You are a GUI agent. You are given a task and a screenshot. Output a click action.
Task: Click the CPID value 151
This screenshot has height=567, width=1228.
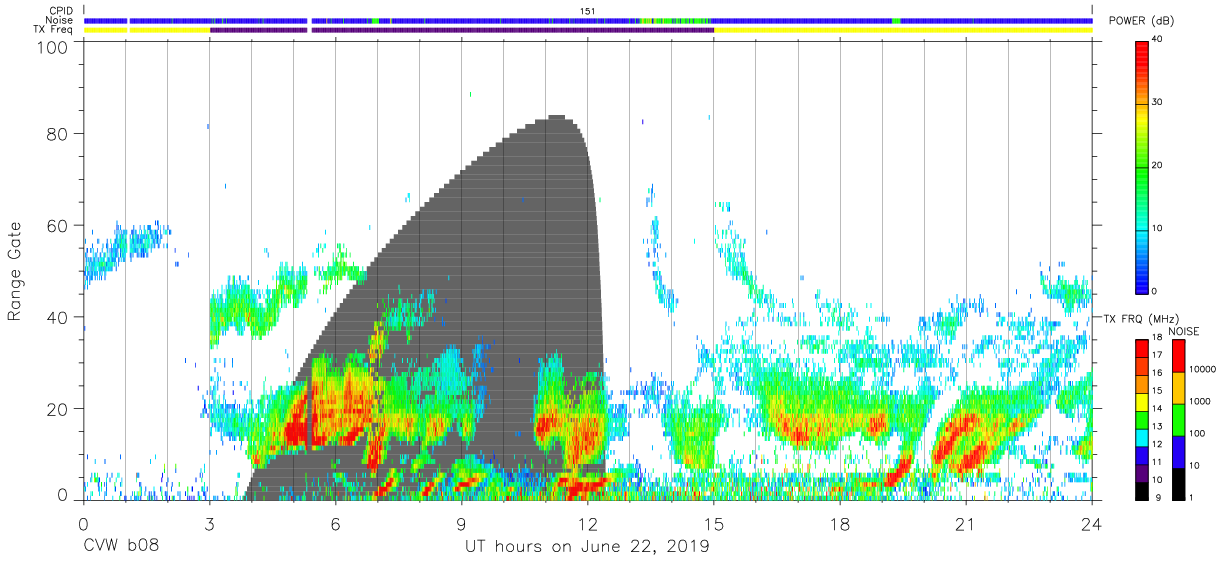click(x=588, y=11)
